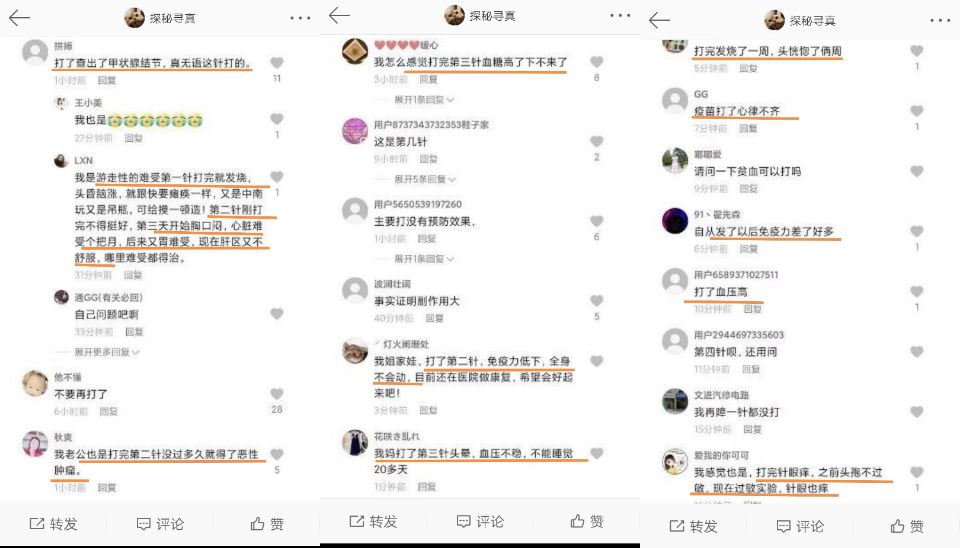This screenshot has width=960, height=548.
Task: Expand 展开更多回复 under the first comment
Action: point(107,352)
